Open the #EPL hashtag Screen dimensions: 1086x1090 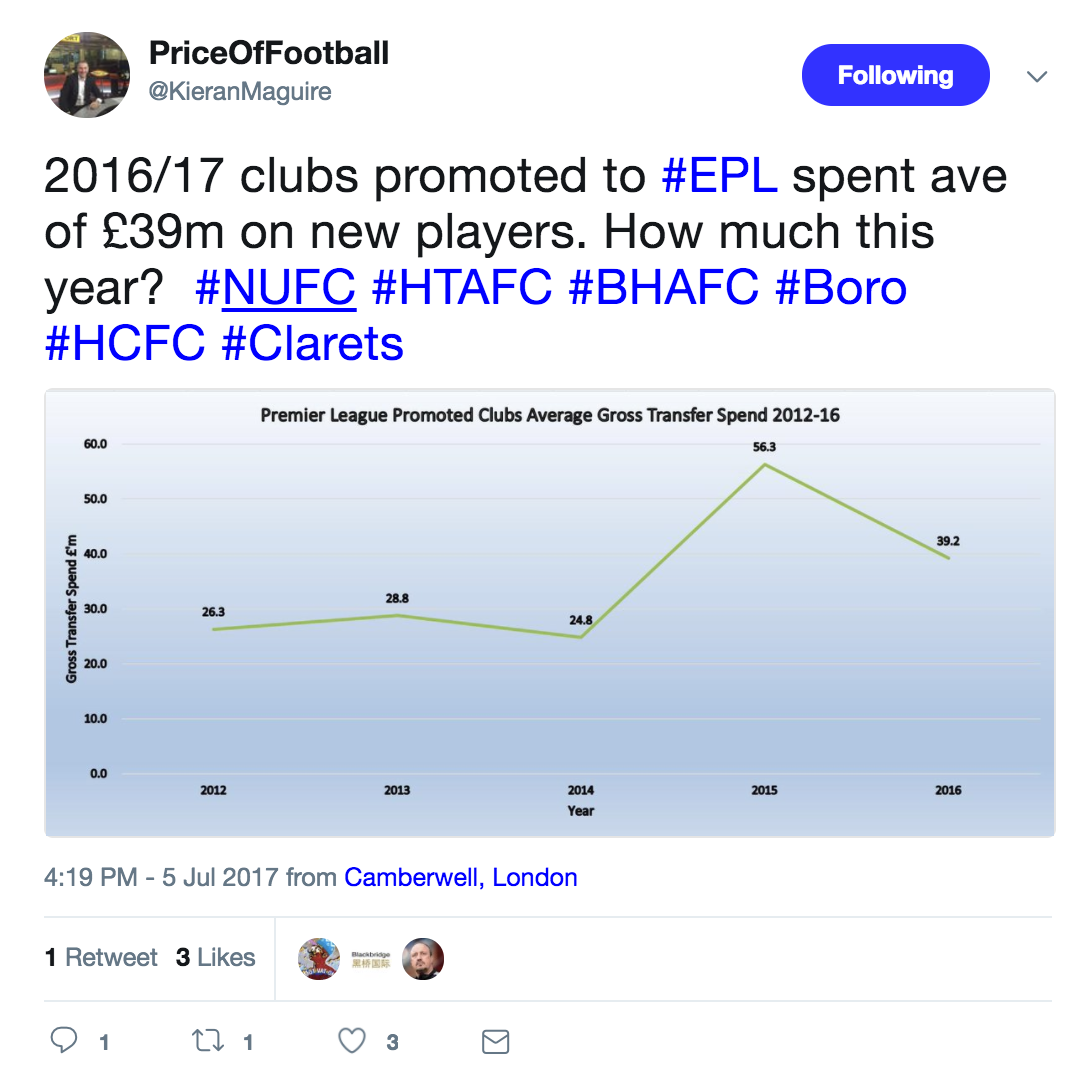coord(719,175)
